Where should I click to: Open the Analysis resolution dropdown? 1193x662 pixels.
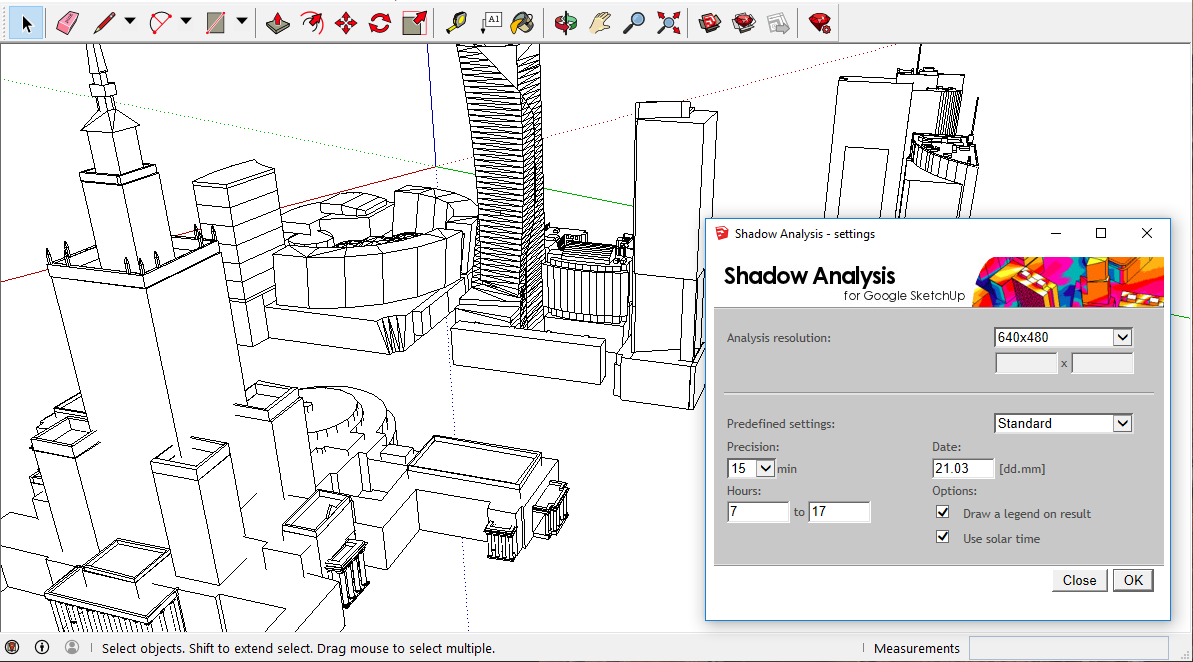pyautogui.click(x=1122, y=337)
